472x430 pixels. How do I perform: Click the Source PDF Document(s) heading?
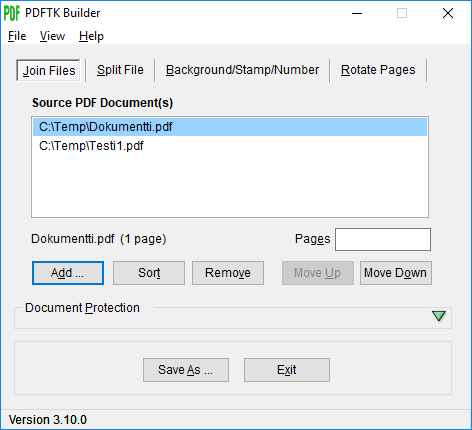(x=102, y=103)
